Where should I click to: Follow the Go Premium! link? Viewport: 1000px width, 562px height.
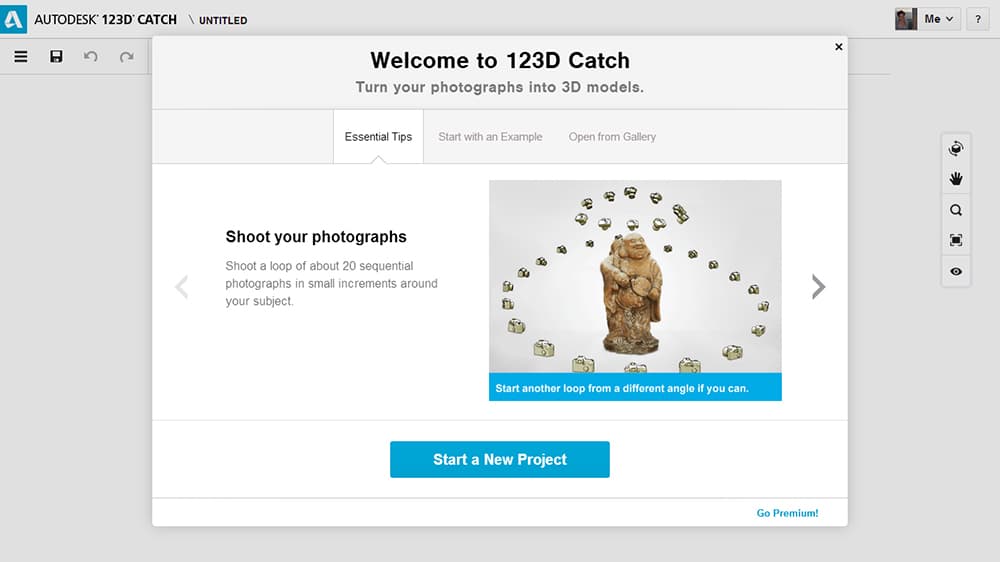787,513
